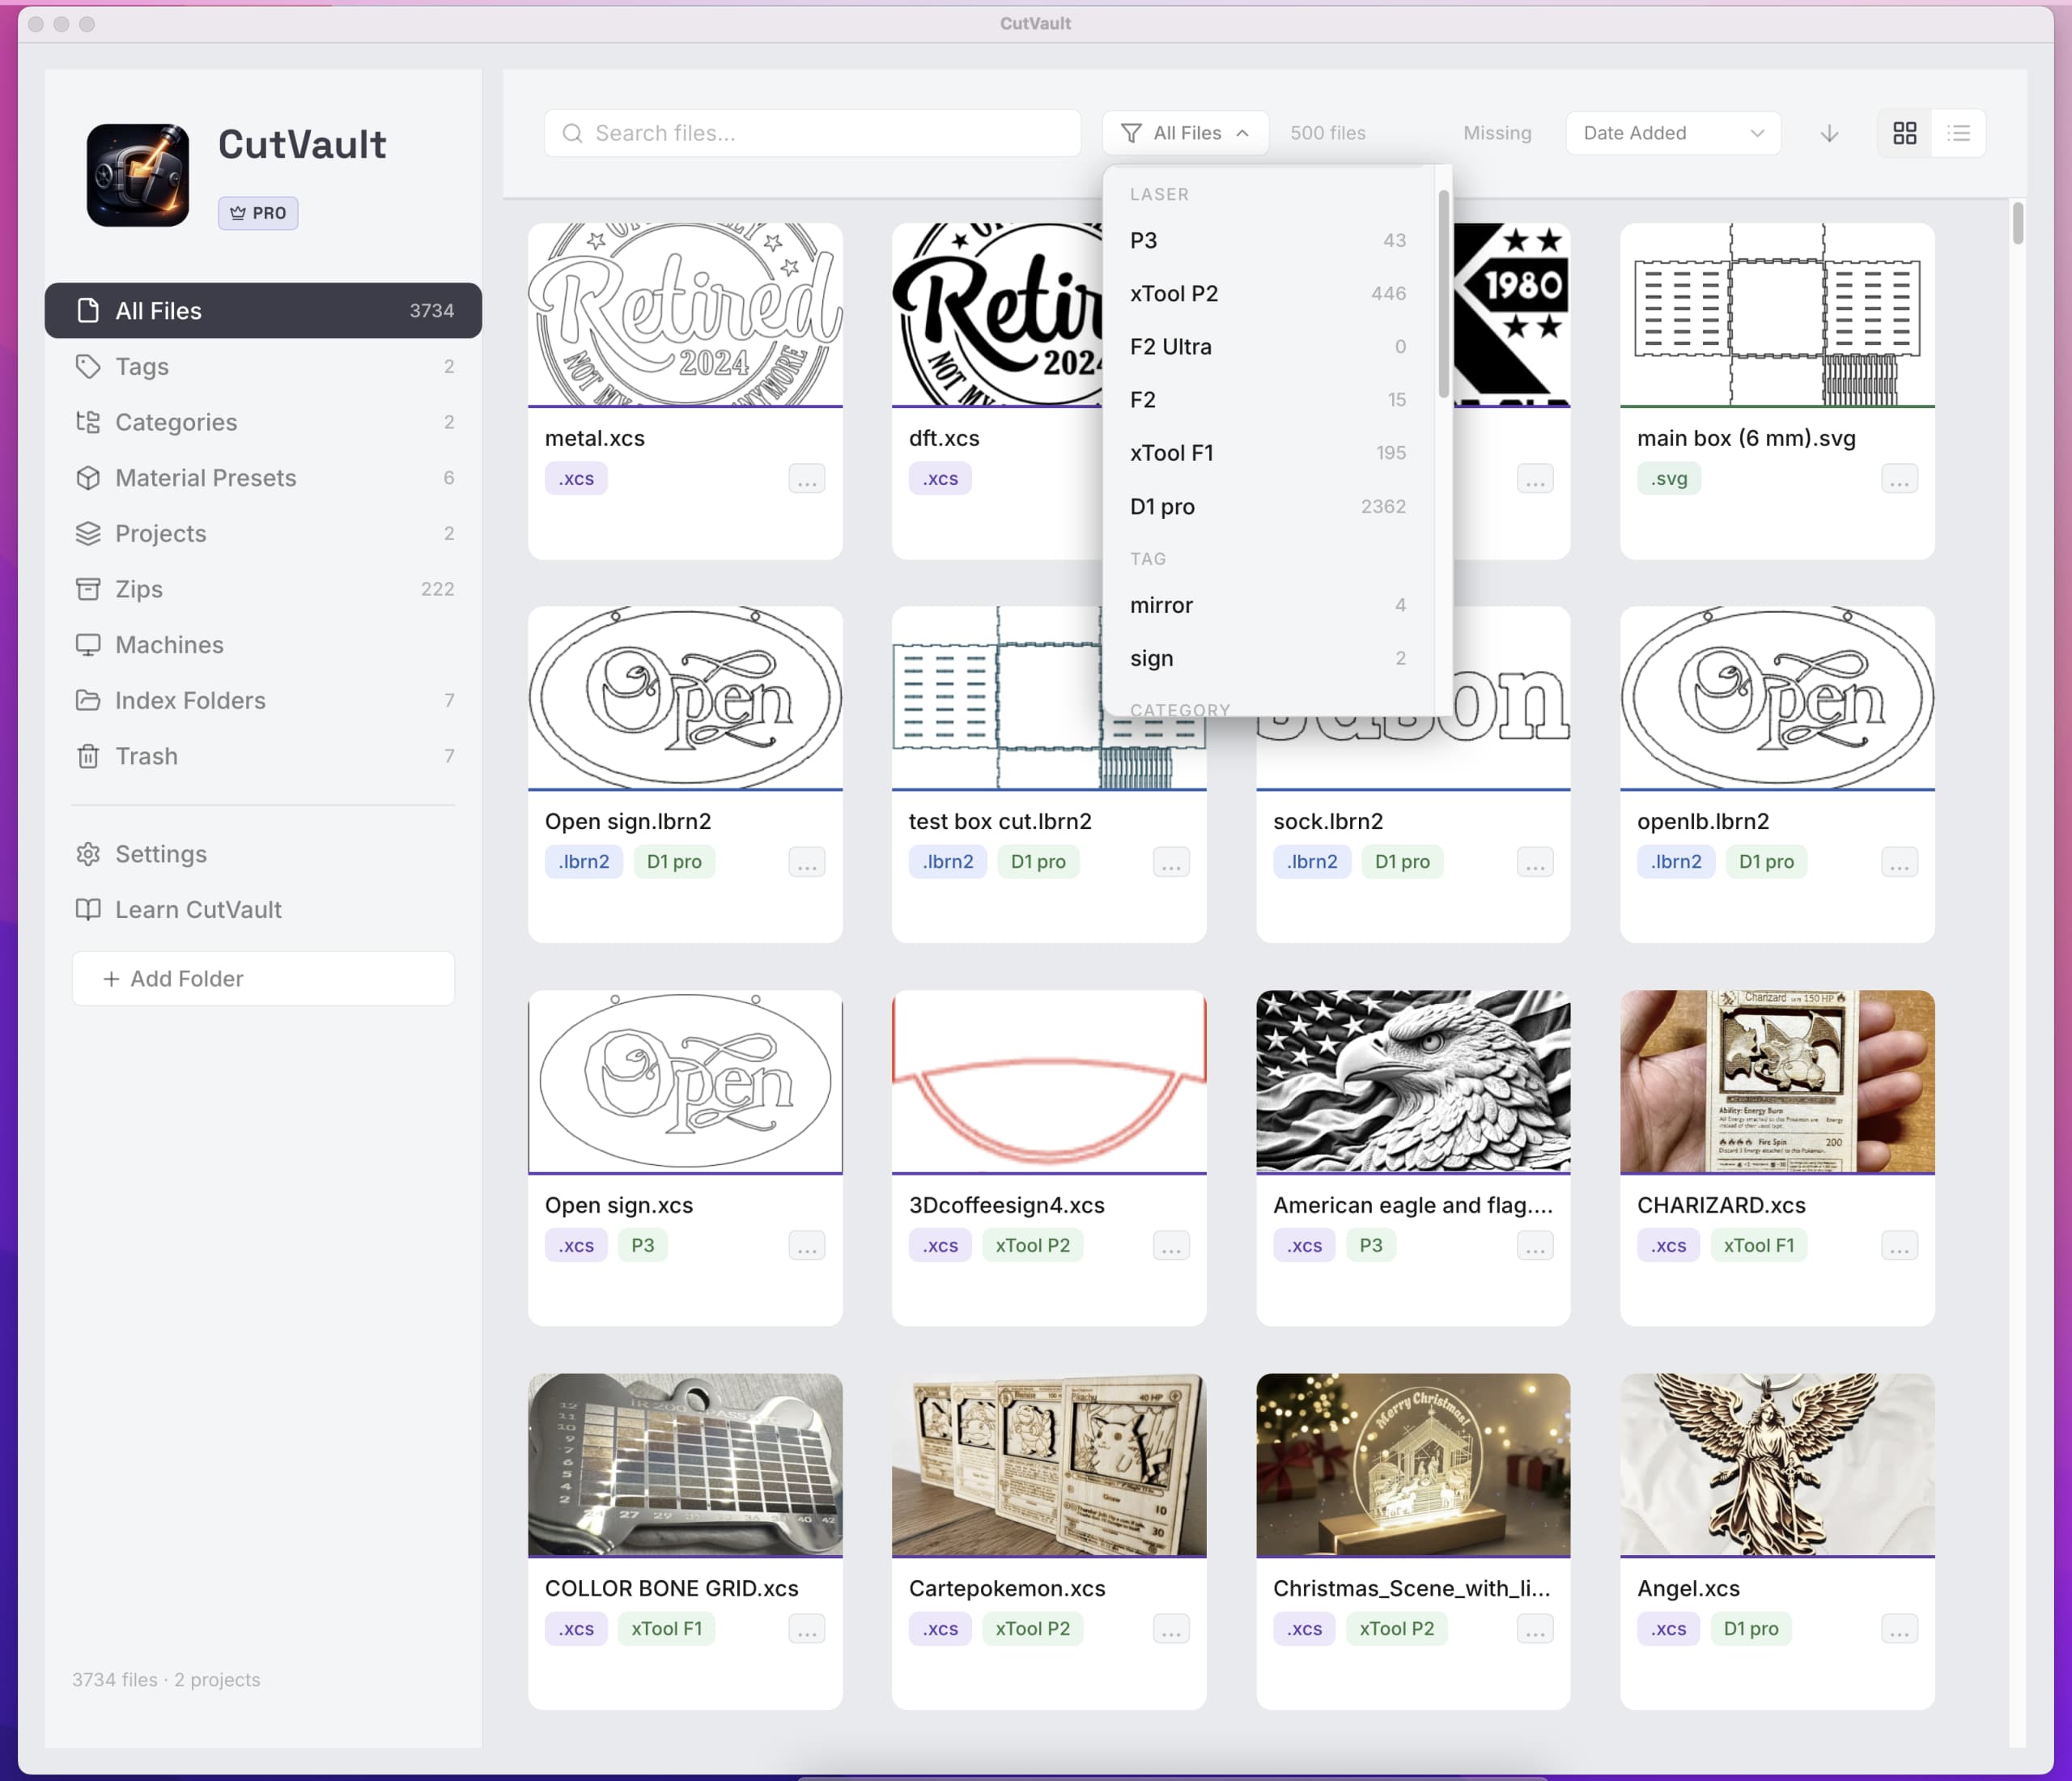Screen dimensions: 2072x1781
Task: Open the metal.xcs Retired thumbnail
Action: (685, 314)
